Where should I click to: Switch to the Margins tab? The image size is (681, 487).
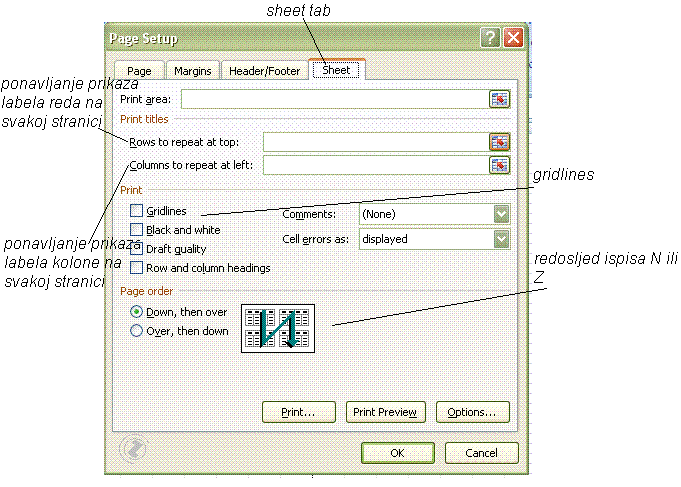[x=192, y=71]
